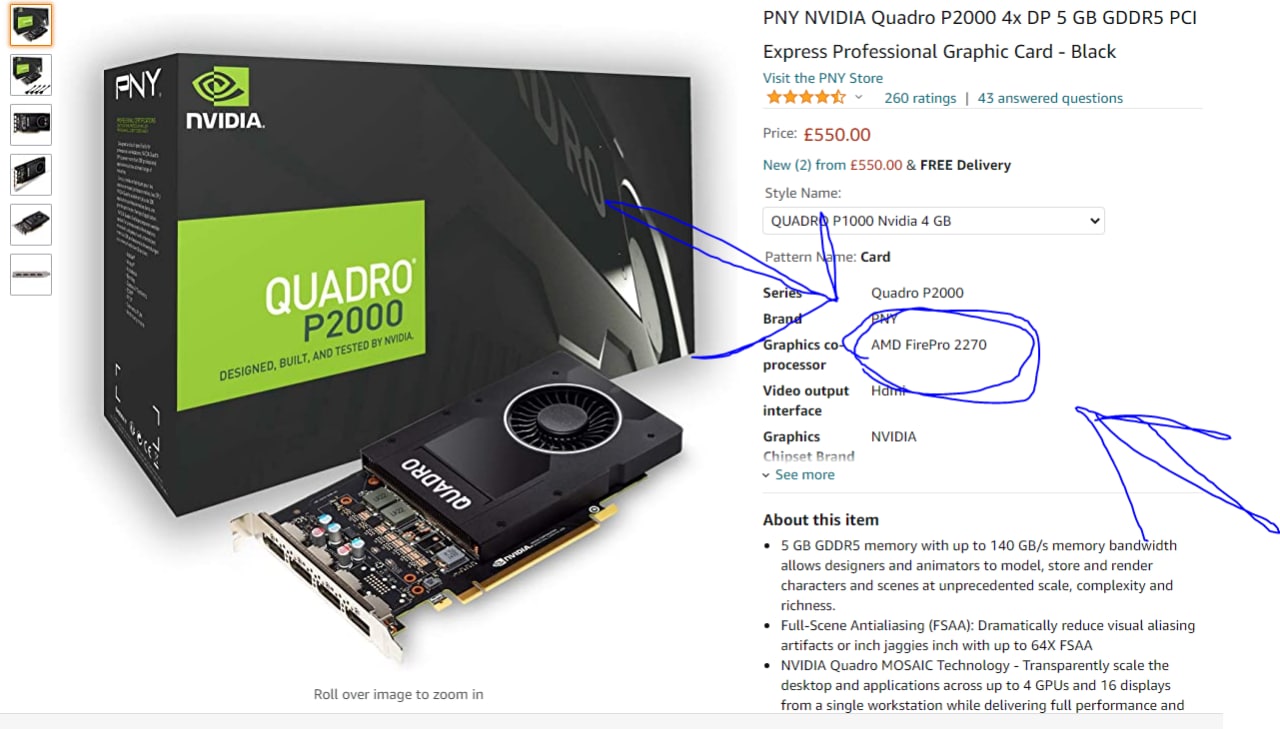The width and height of the screenshot is (1280, 729).
Task: Open the 260 ratings link
Action: [x=920, y=98]
